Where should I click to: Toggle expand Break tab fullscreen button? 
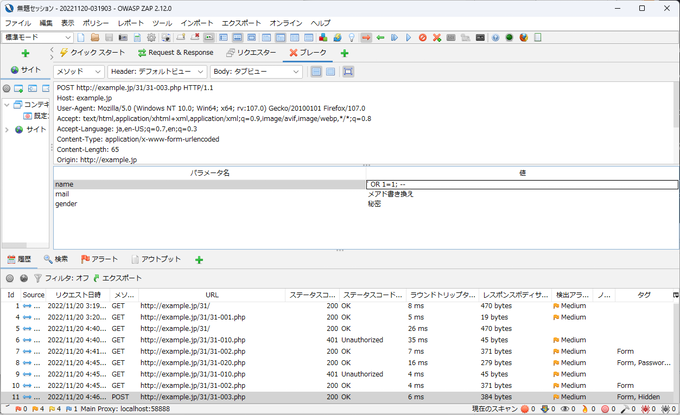point(348,72)
